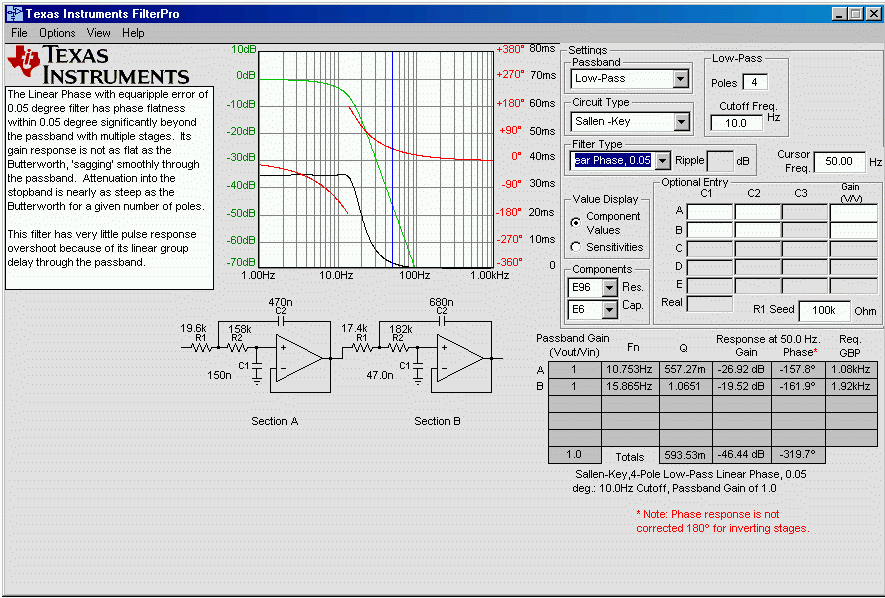This screenshot has height=598, width=885.
Task: Click the Optional Entry row A Gain field
Action: tap(853, 212)
